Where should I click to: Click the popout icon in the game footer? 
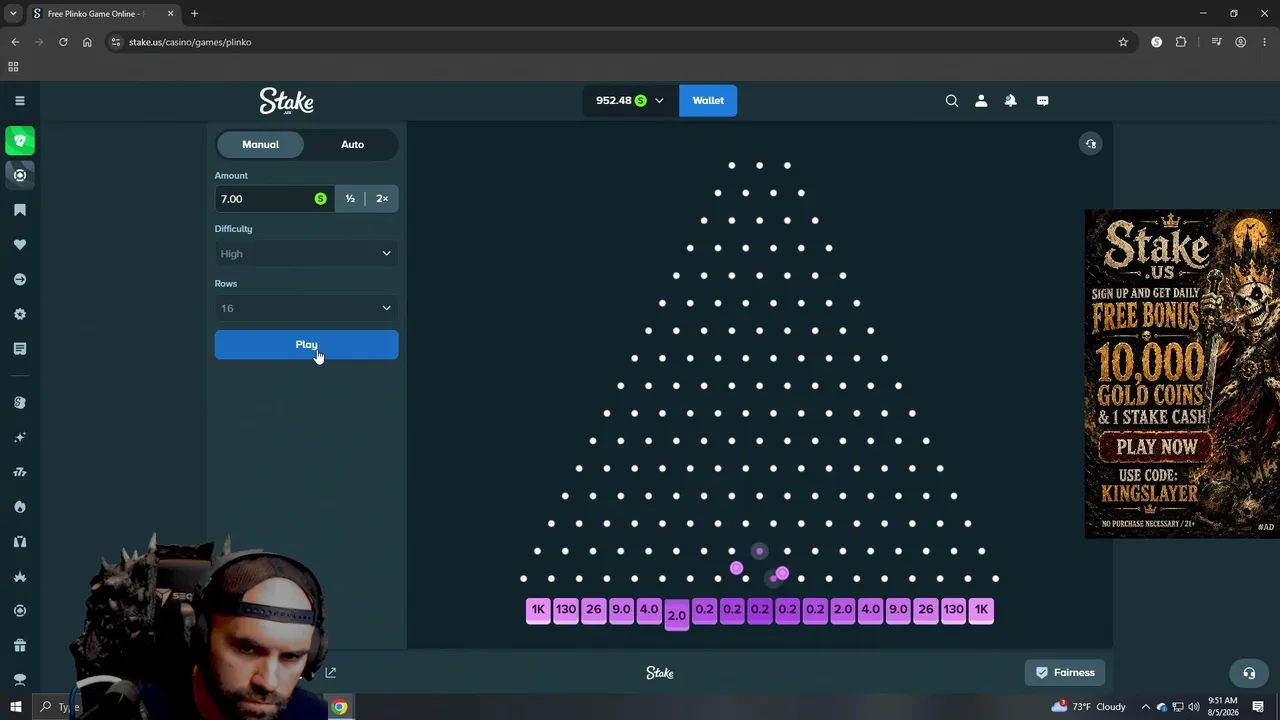330,673
